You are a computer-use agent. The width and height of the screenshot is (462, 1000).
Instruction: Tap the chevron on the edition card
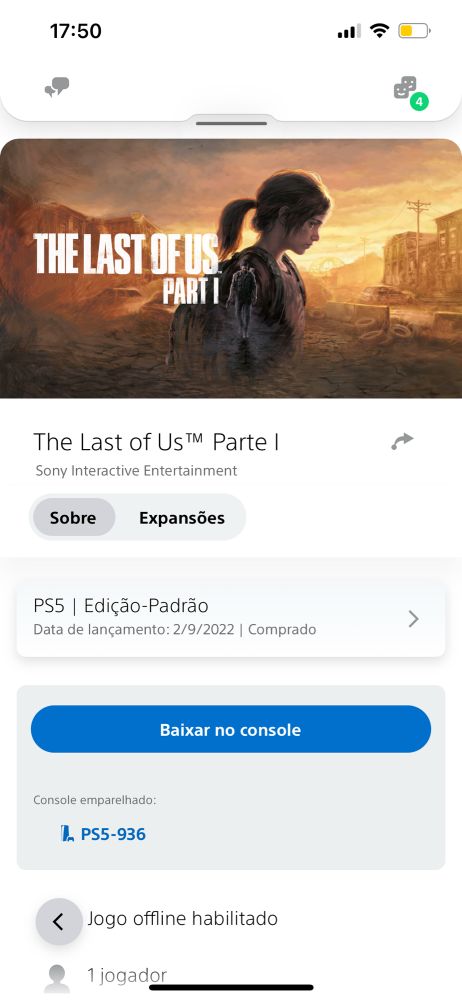[414, 619]
